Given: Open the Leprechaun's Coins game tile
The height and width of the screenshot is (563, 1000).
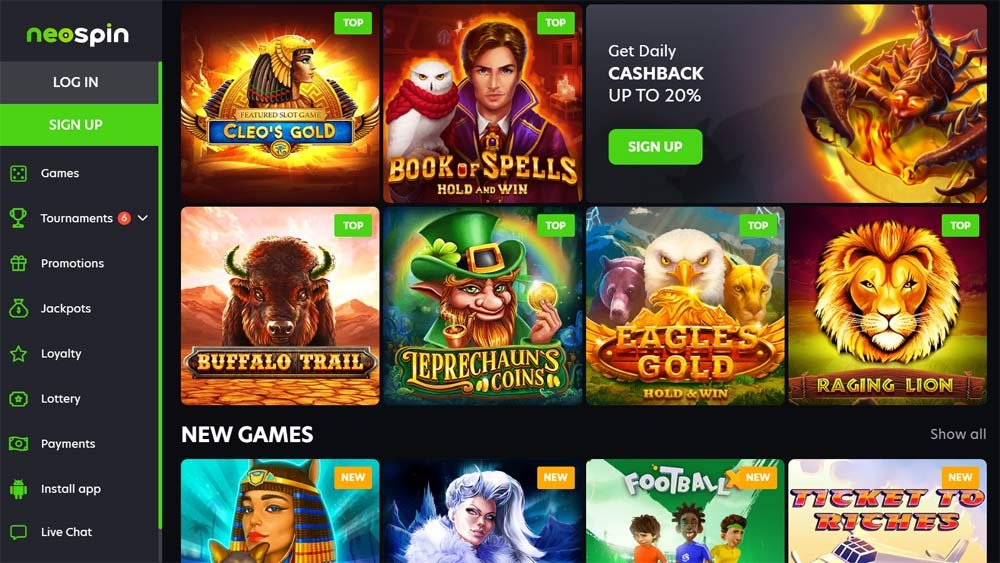Looking at the screenshot, I should [x=483, y=306].
